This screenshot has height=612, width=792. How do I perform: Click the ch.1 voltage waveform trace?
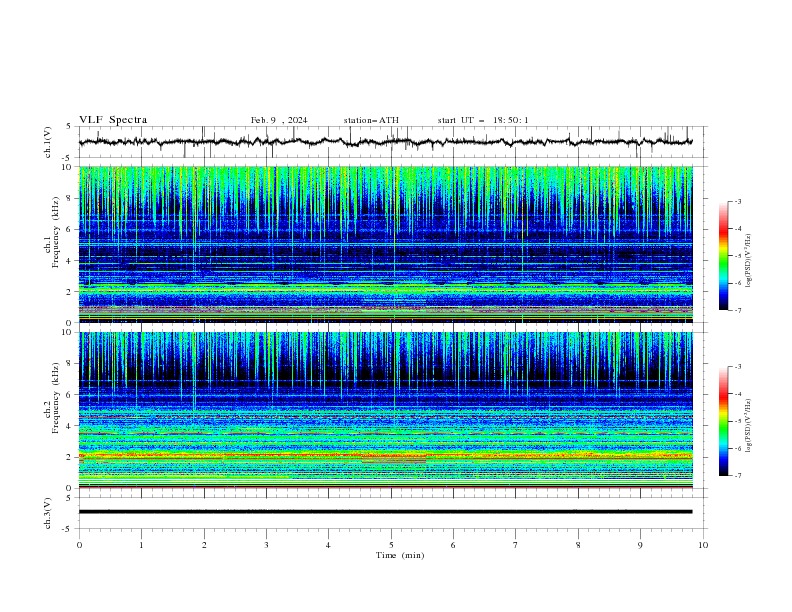tap(385, 142)
